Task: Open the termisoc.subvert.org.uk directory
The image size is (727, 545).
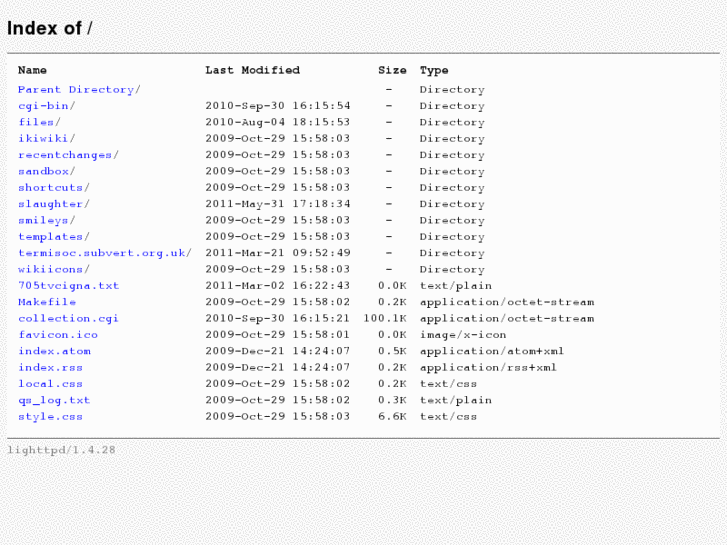Action: coord(102,253)
